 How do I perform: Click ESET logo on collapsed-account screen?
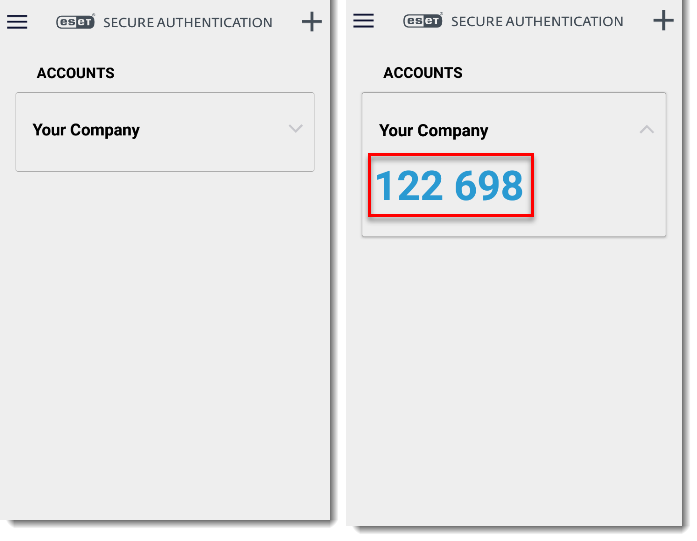(75, 22)
